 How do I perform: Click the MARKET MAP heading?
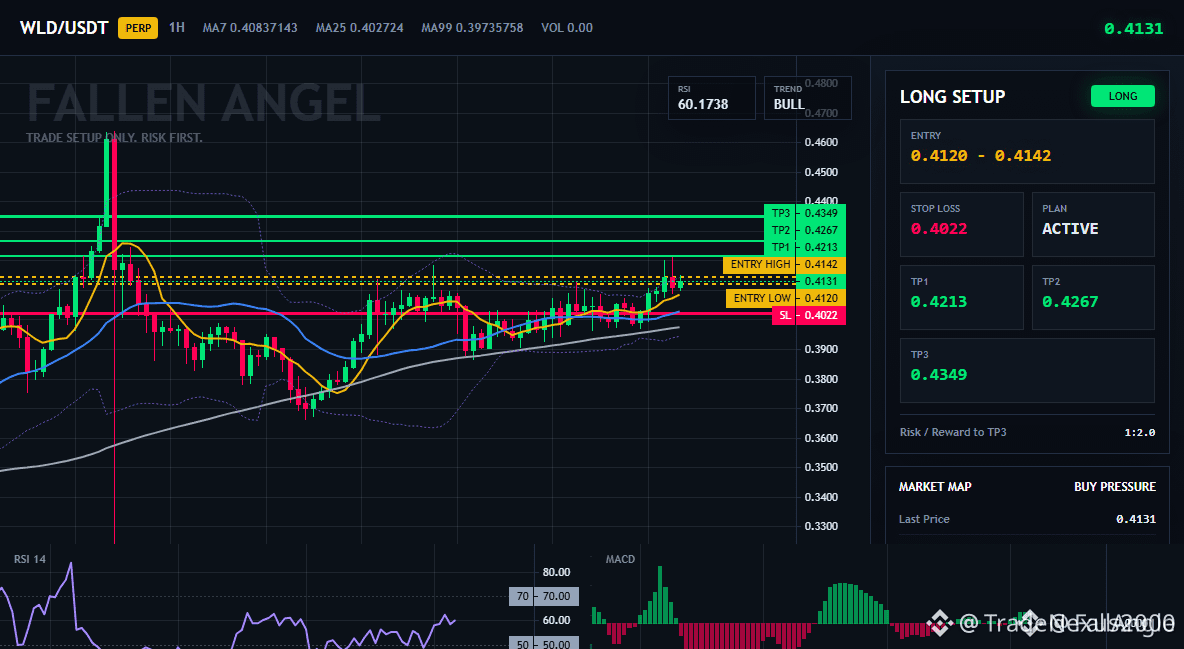[x=935, y=487]
